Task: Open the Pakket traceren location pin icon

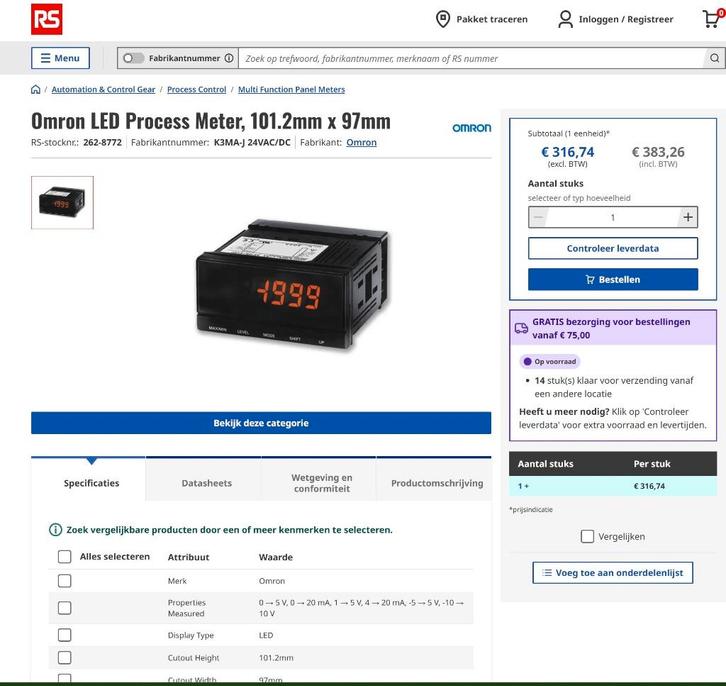Action: [443, 19]
